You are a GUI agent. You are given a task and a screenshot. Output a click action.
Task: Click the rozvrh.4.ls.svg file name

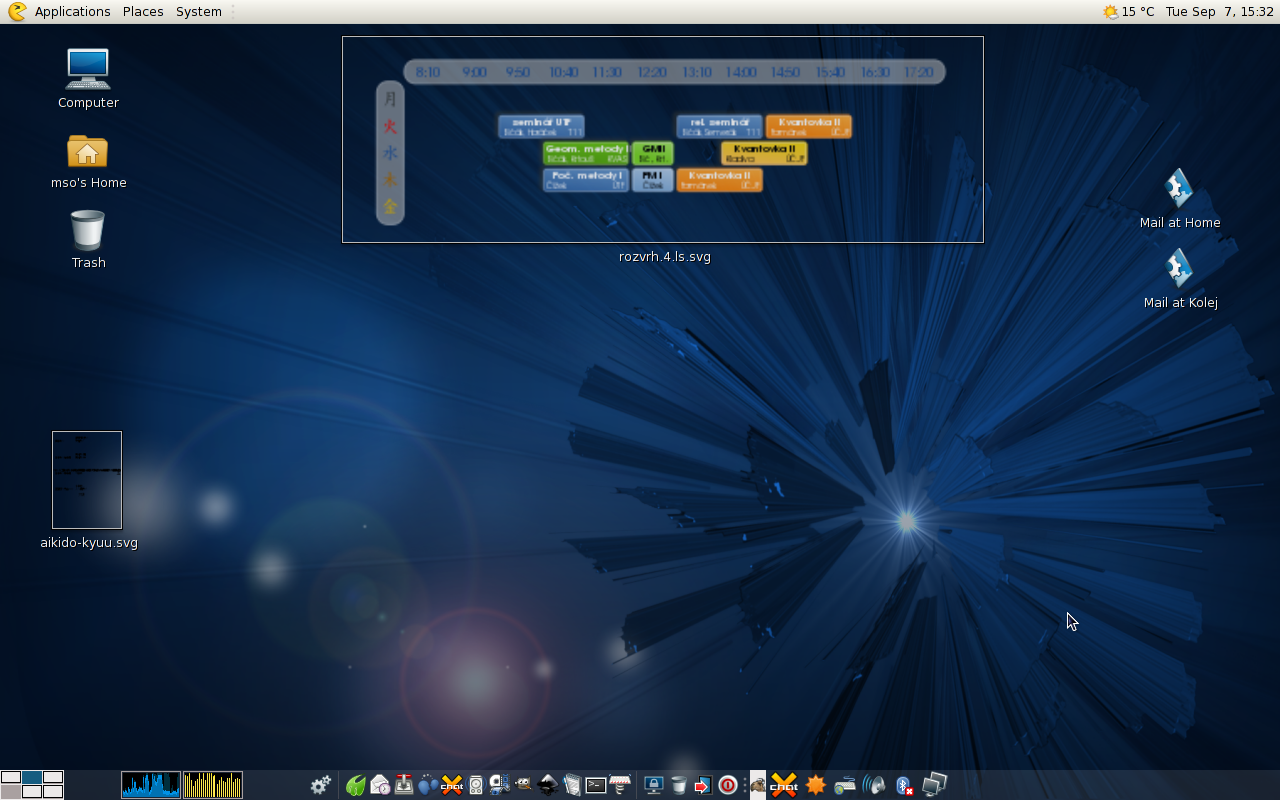(x=665, y=257)
